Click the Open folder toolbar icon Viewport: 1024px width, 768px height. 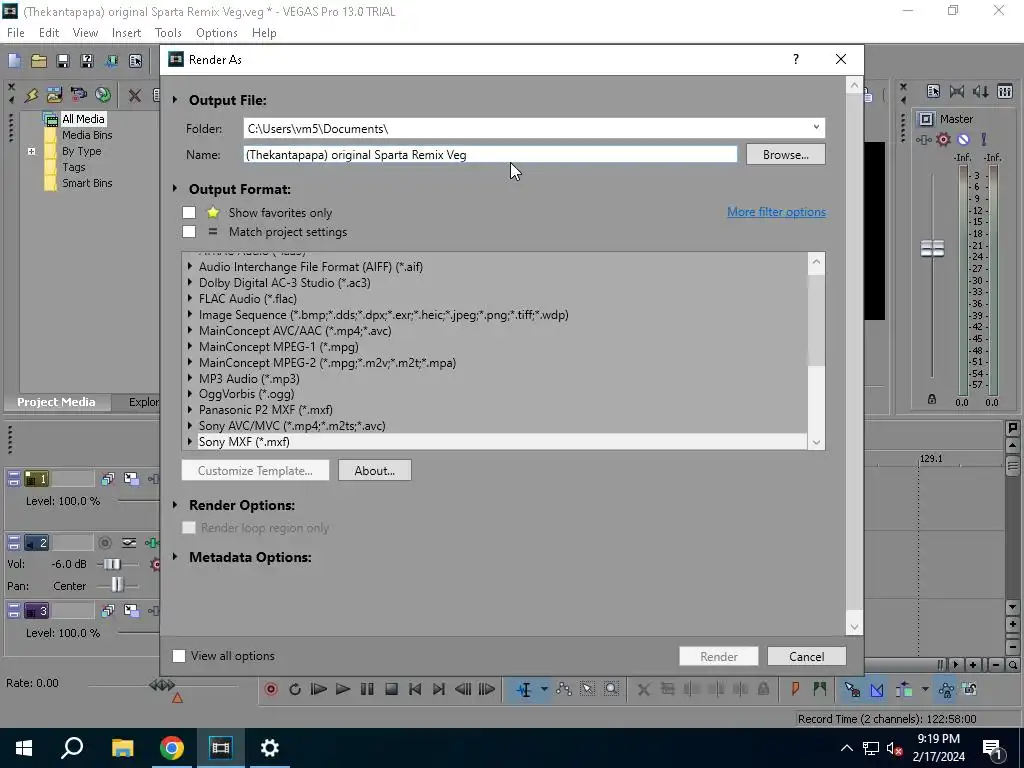click(39, 61)
